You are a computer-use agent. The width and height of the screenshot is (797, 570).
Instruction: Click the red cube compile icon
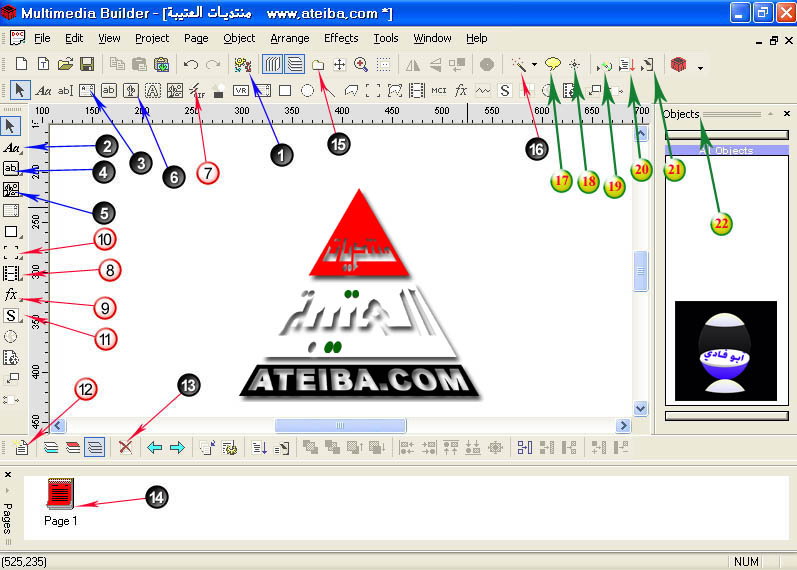(679, 64)
